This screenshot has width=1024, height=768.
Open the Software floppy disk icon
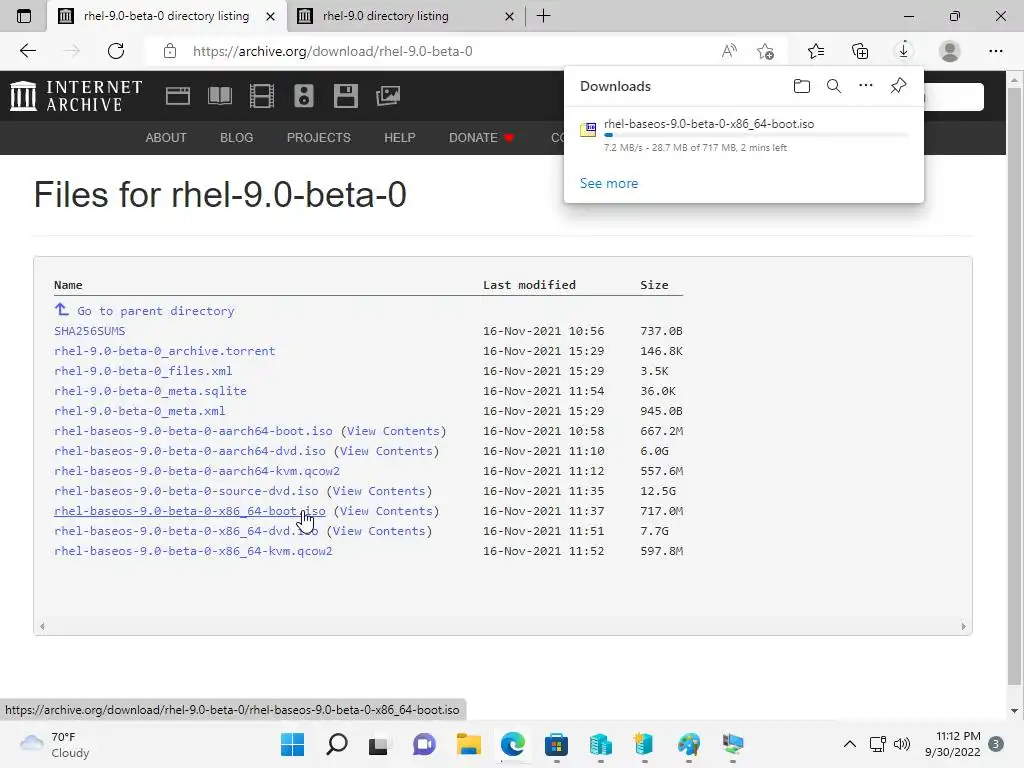coord(345,96)
